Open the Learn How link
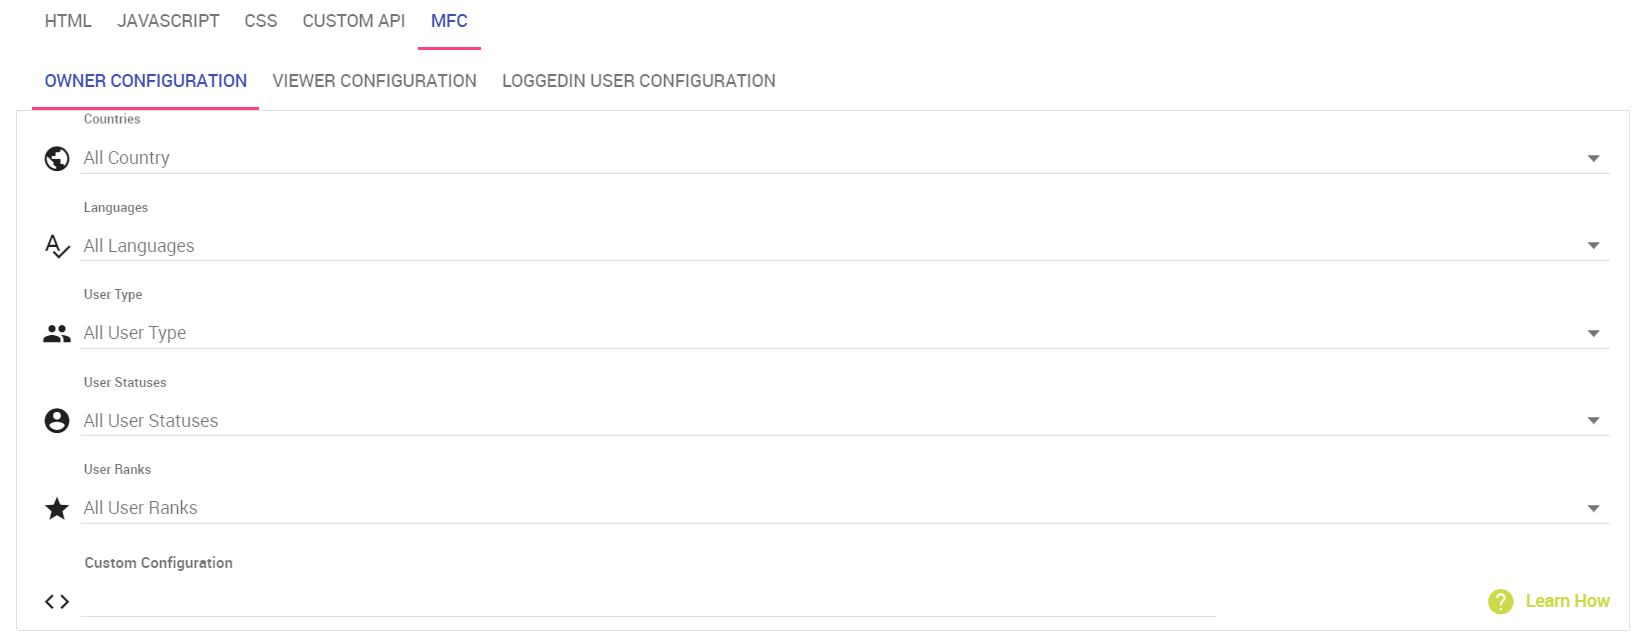 (1567, 601)
